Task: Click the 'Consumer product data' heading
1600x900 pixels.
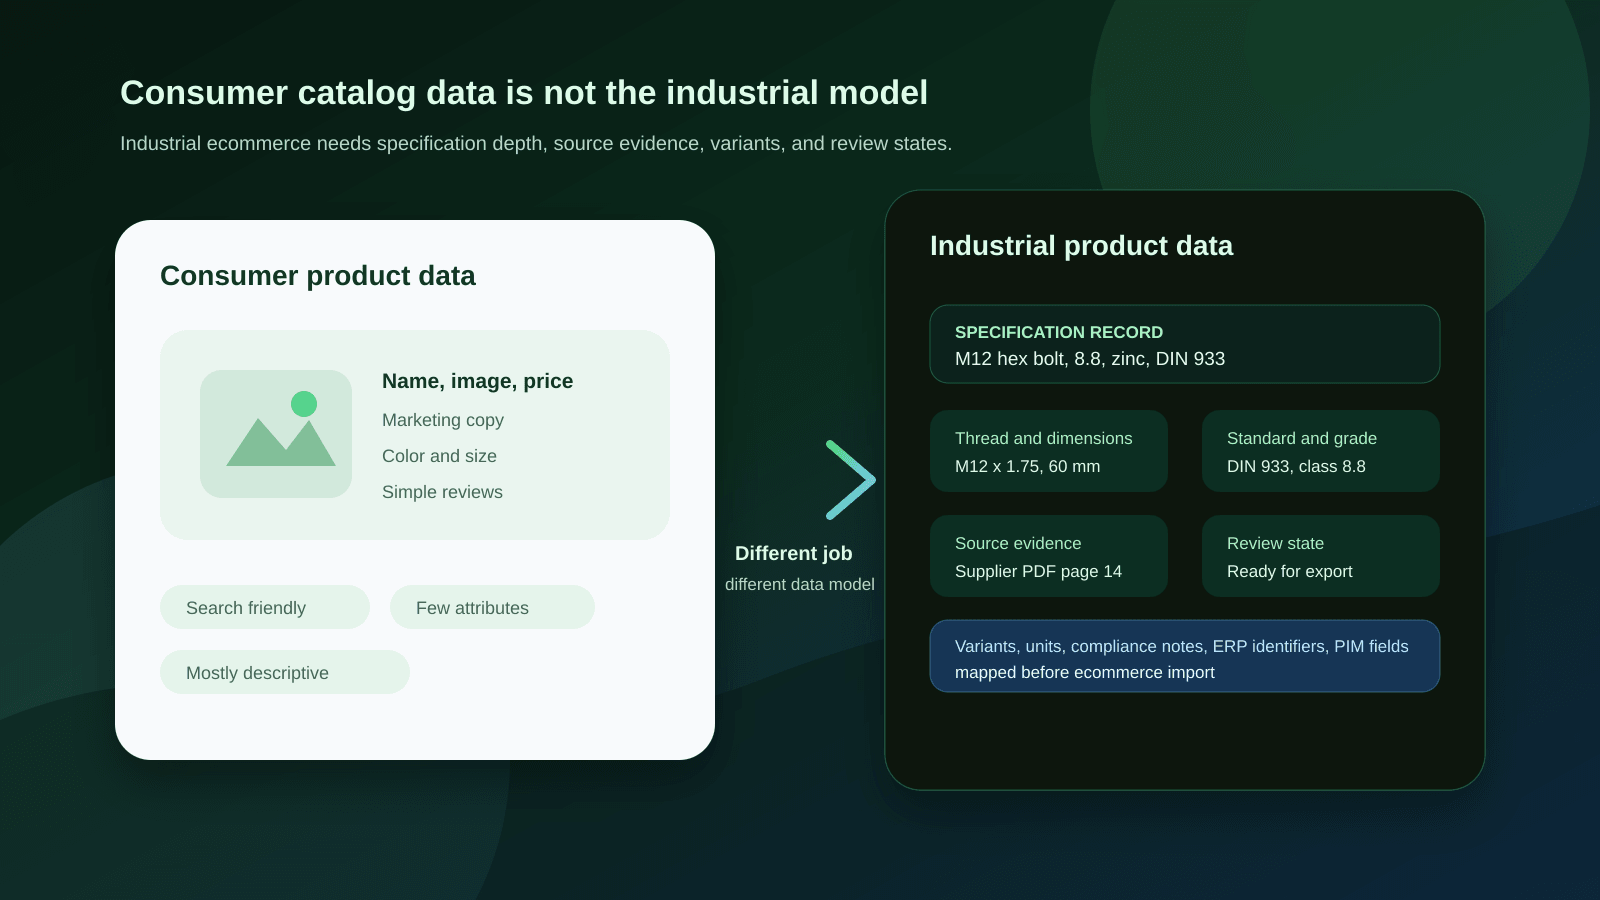Action: [x=318, y=276]
